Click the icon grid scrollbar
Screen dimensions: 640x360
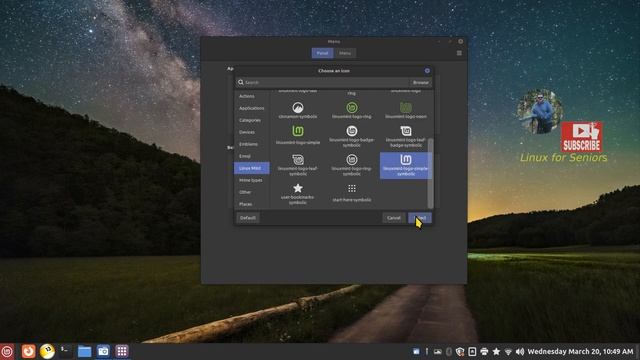click(x=430, y=173)
